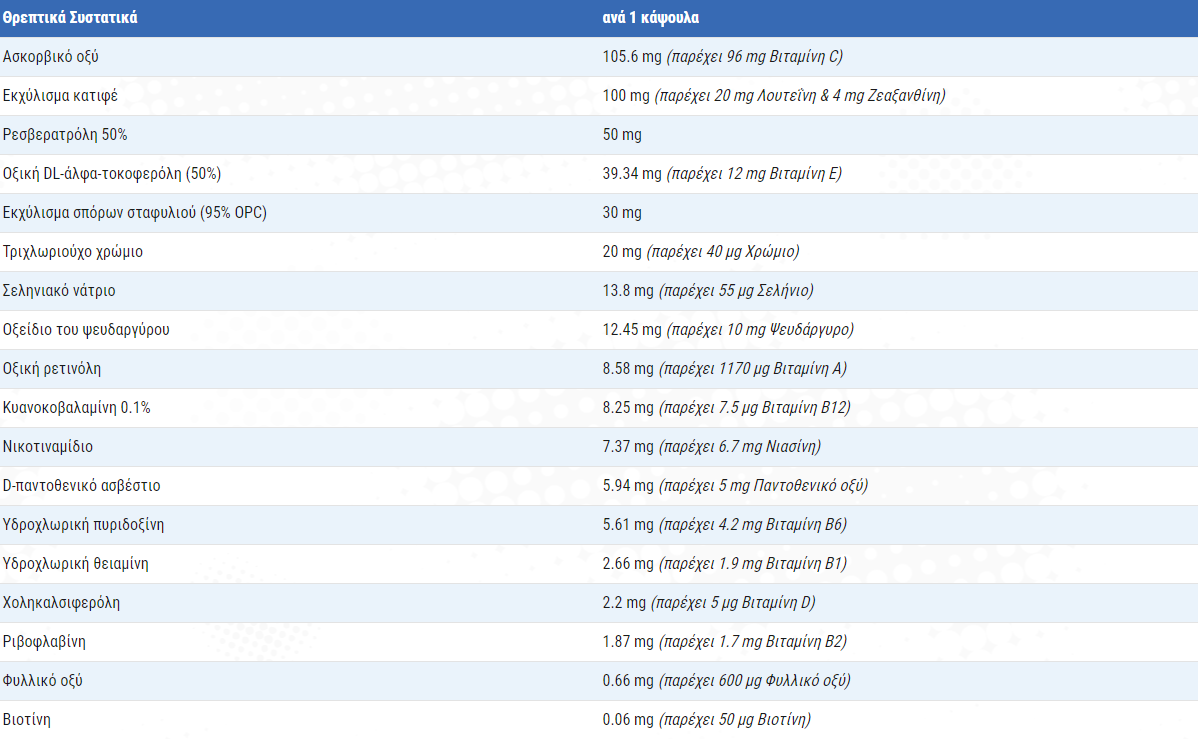Select the 8.58 mg Βιταμίνη A amount
Viewport: 1198px width, 739px height.
(724, 368)
